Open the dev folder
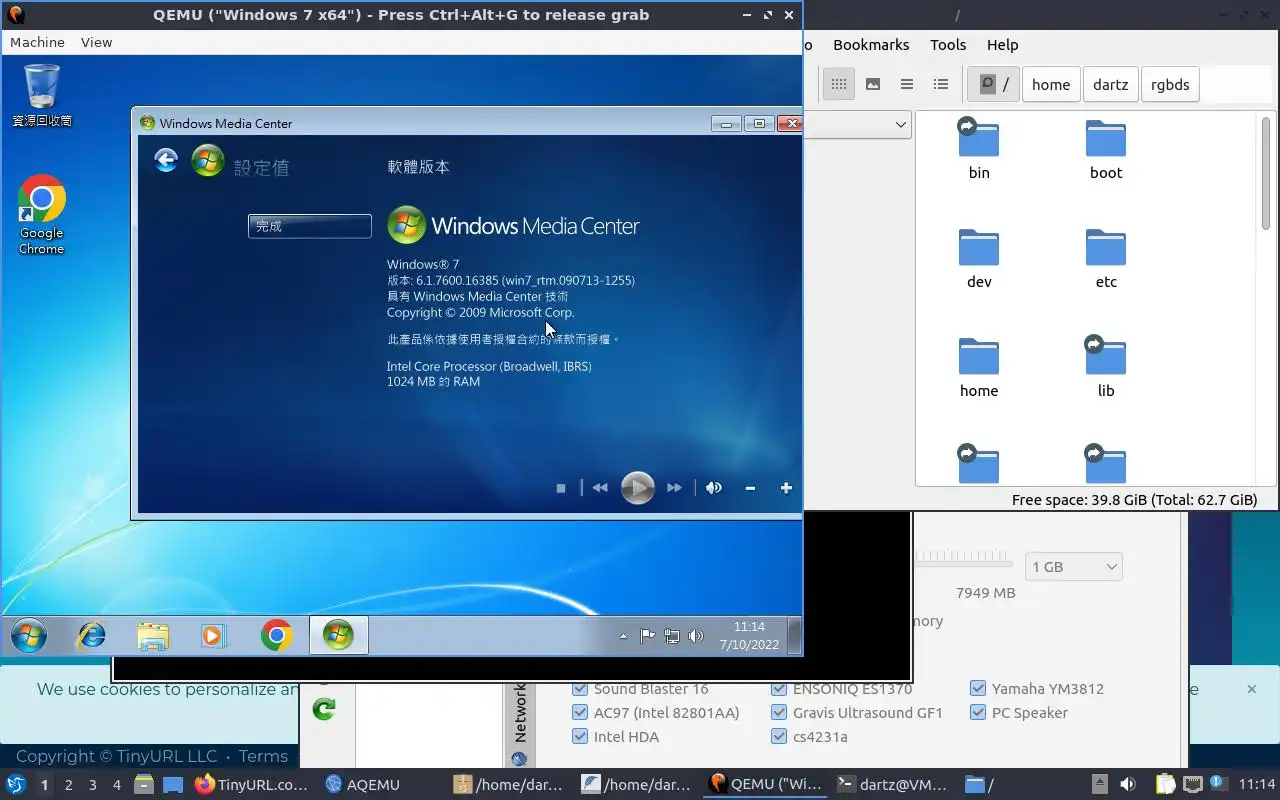Screen dimensions: 1280x800 click(979, 259)
